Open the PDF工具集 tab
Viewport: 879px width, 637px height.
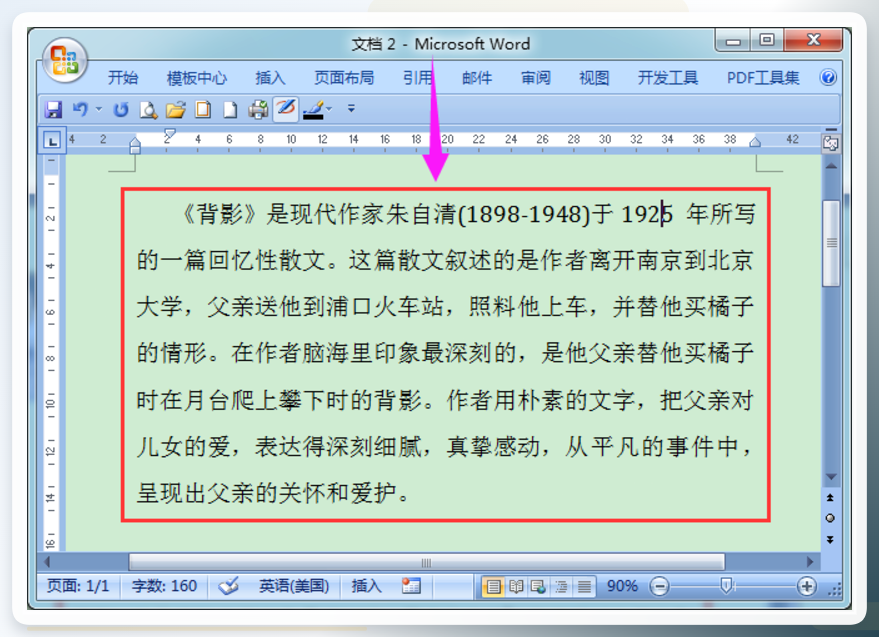(763, 77)
